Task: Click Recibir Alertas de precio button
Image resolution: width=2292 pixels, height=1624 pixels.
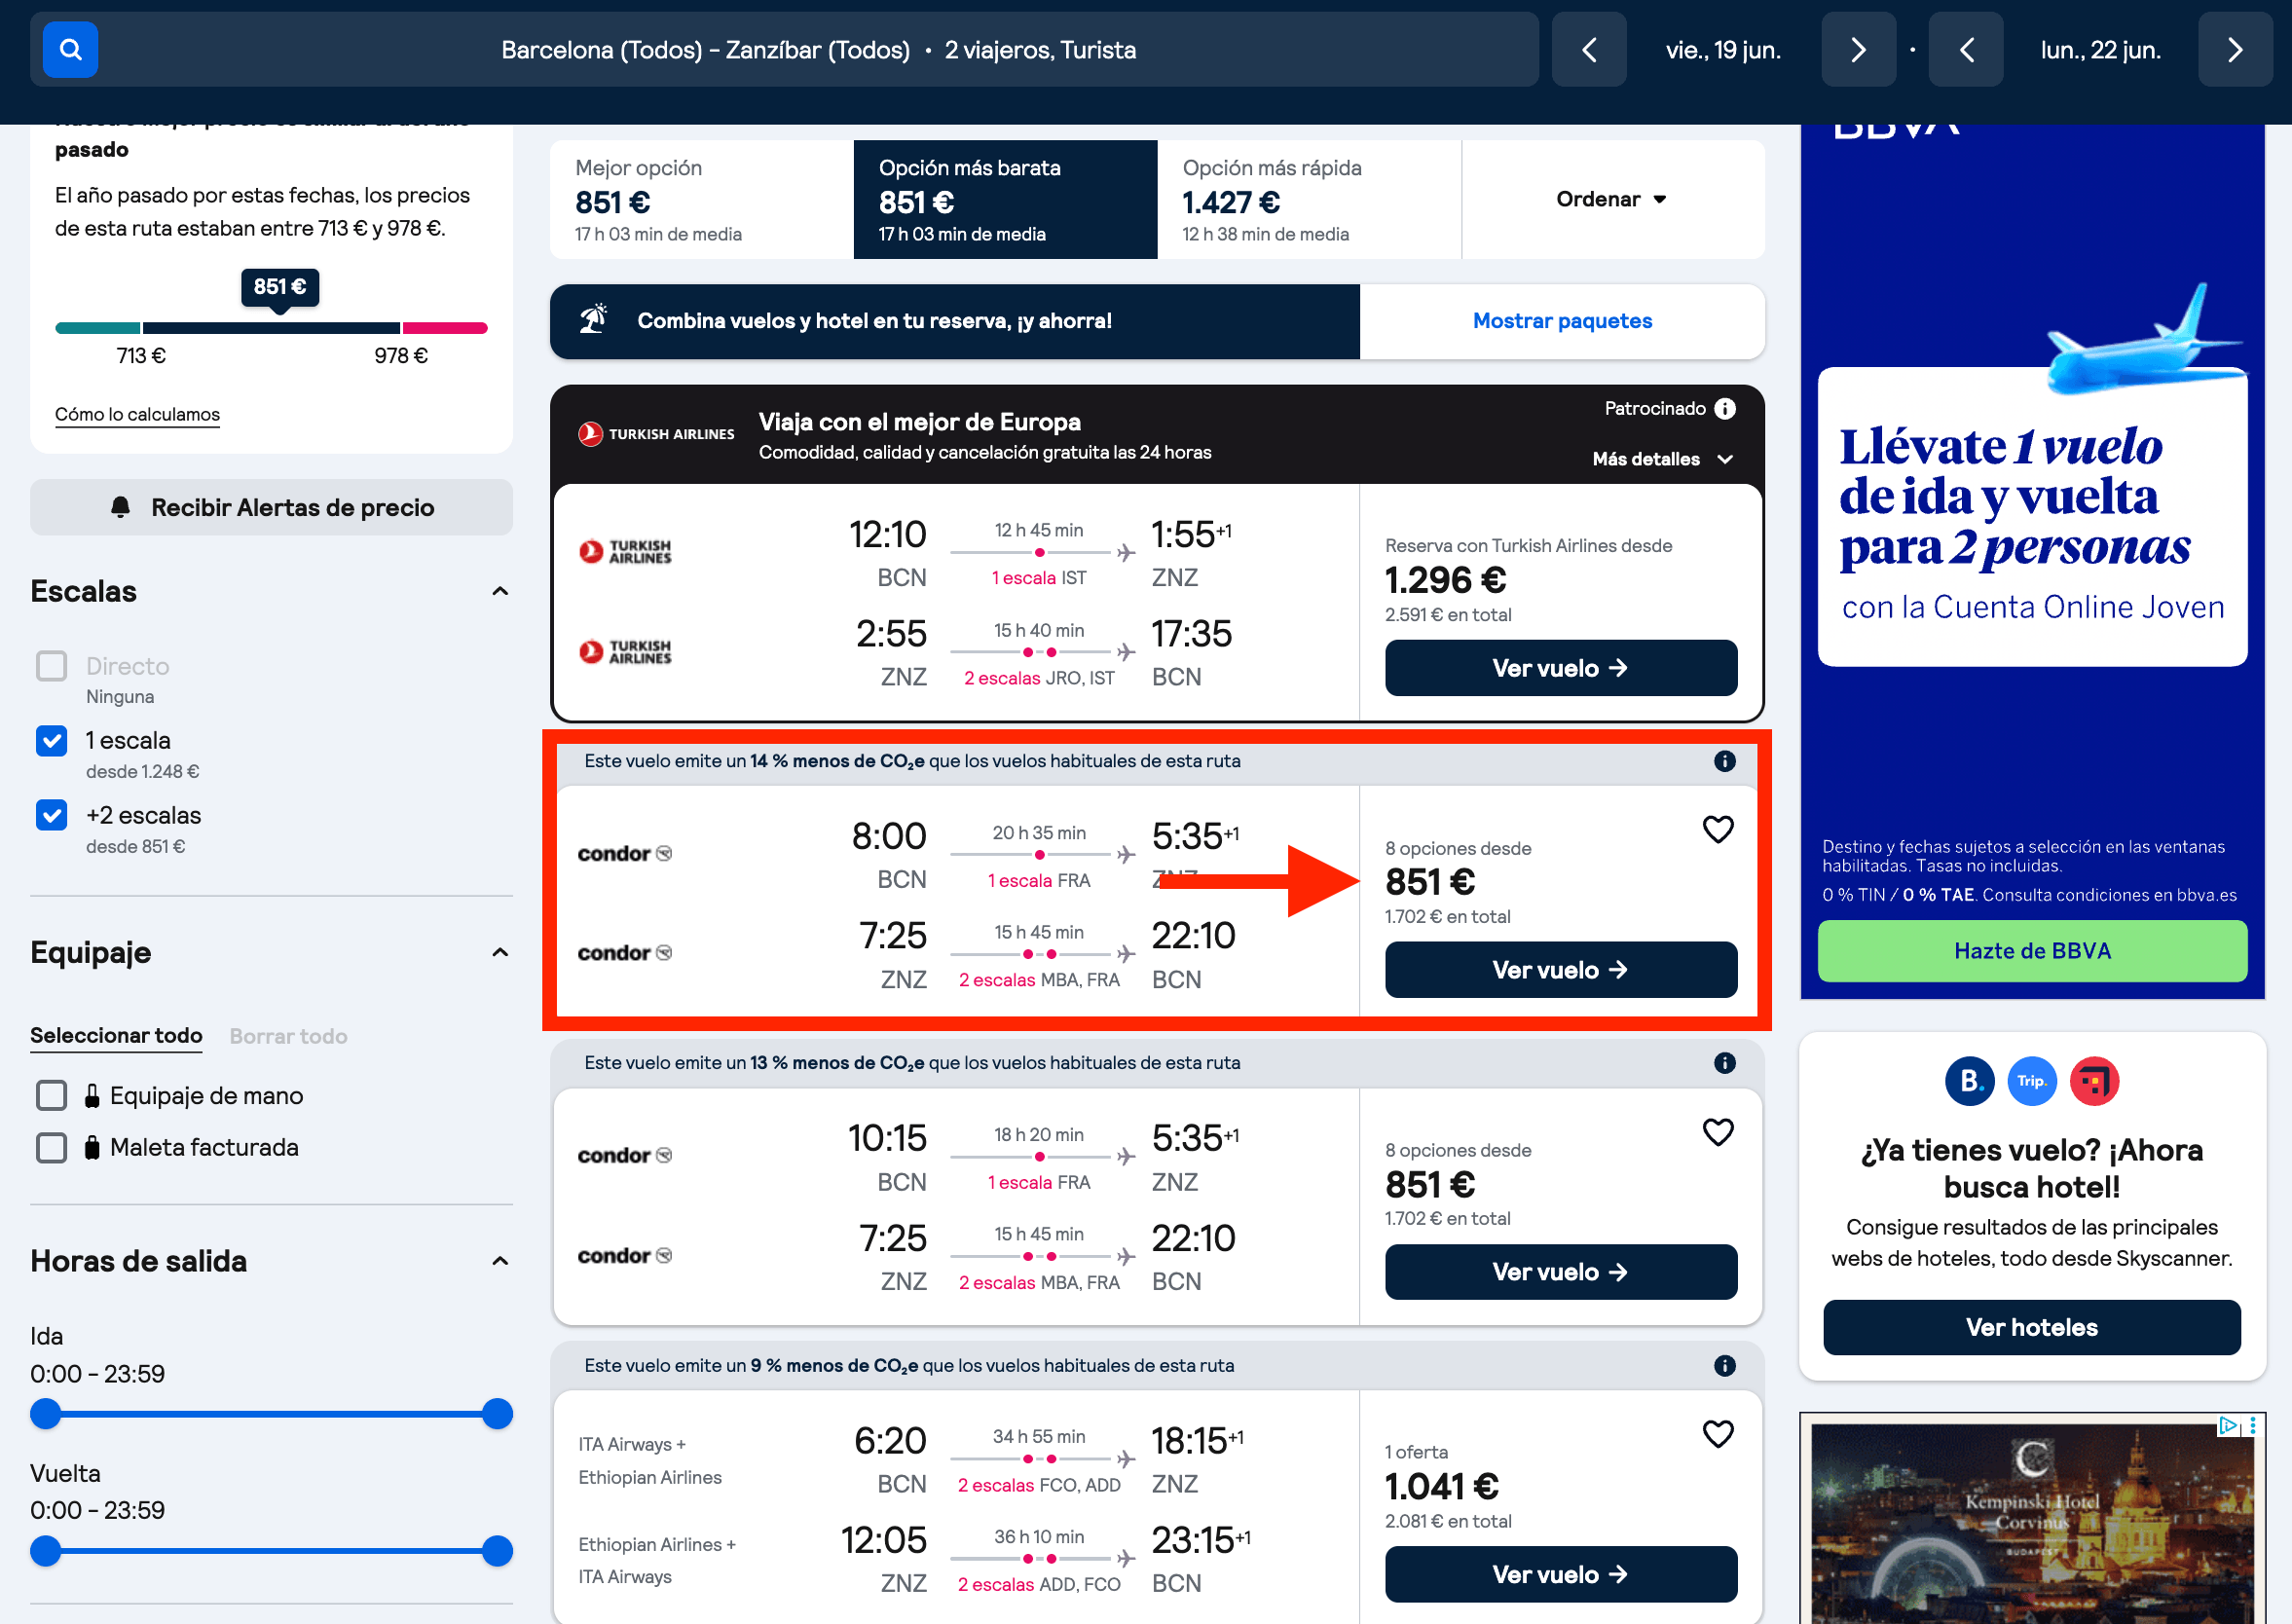Action: [271, 507]
